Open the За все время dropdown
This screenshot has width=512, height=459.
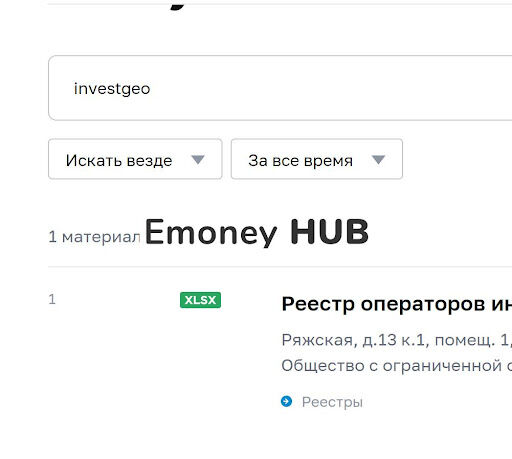(x=317, y=159)
